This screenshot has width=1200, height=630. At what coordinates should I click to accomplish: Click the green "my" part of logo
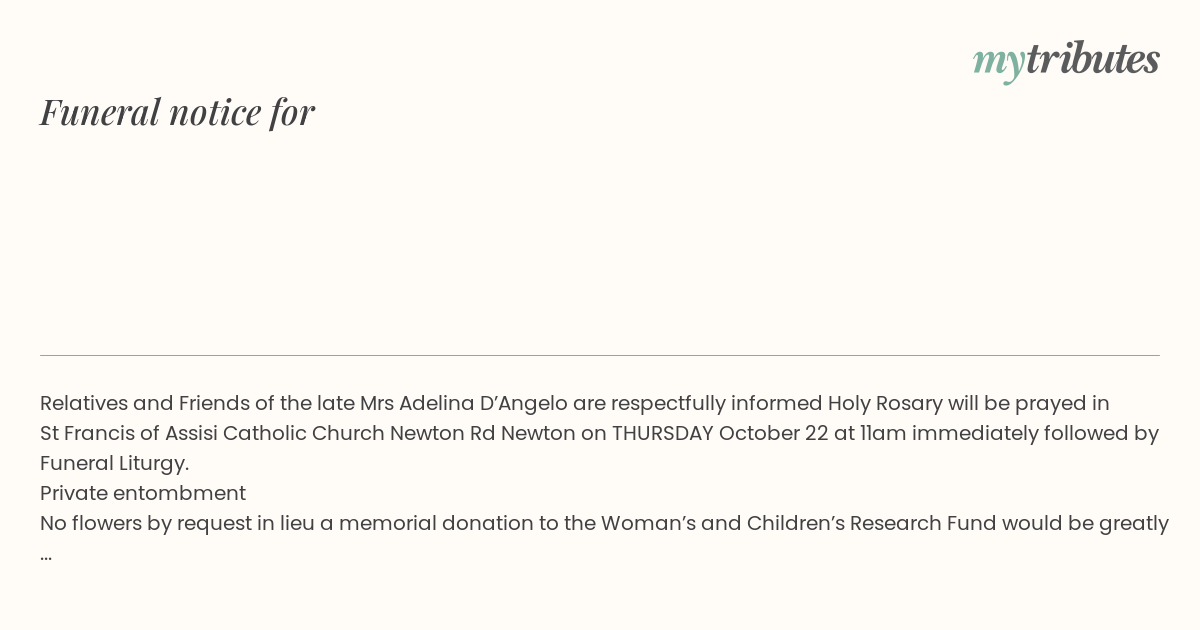(x=998, y=63)
